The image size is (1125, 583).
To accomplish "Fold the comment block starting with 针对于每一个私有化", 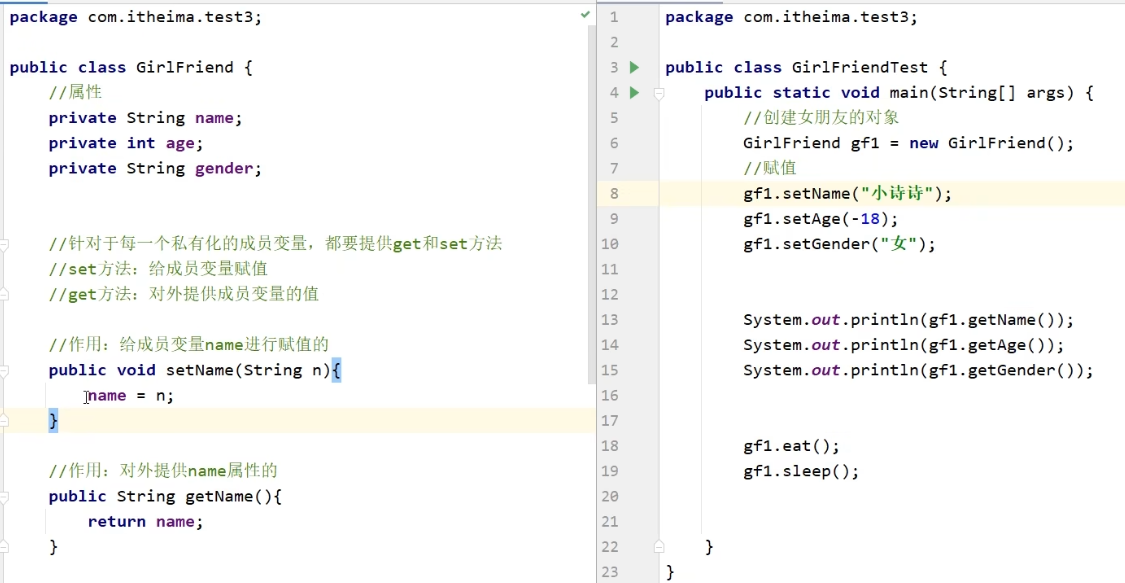I will pyautogui.click(x=4, y=245).
